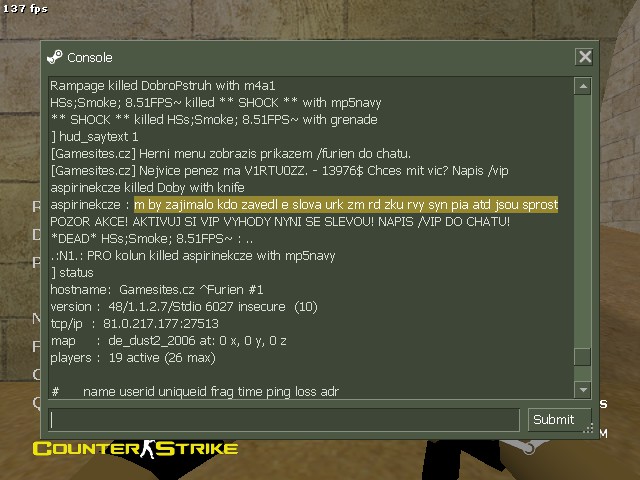This screenshot has width=640, height=480.
Task: Click the Console title text
Action: click(90, 58)
